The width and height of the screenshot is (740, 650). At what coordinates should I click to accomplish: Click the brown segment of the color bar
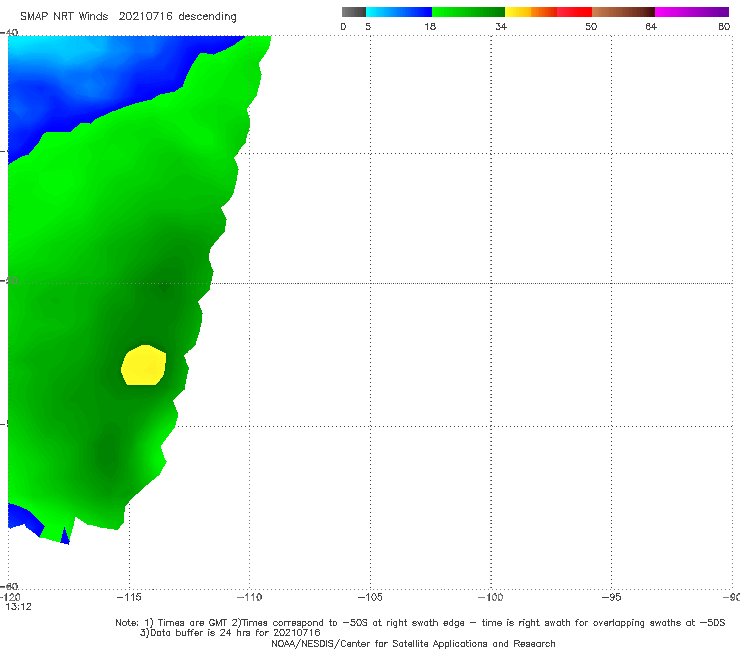coord(623,12)
